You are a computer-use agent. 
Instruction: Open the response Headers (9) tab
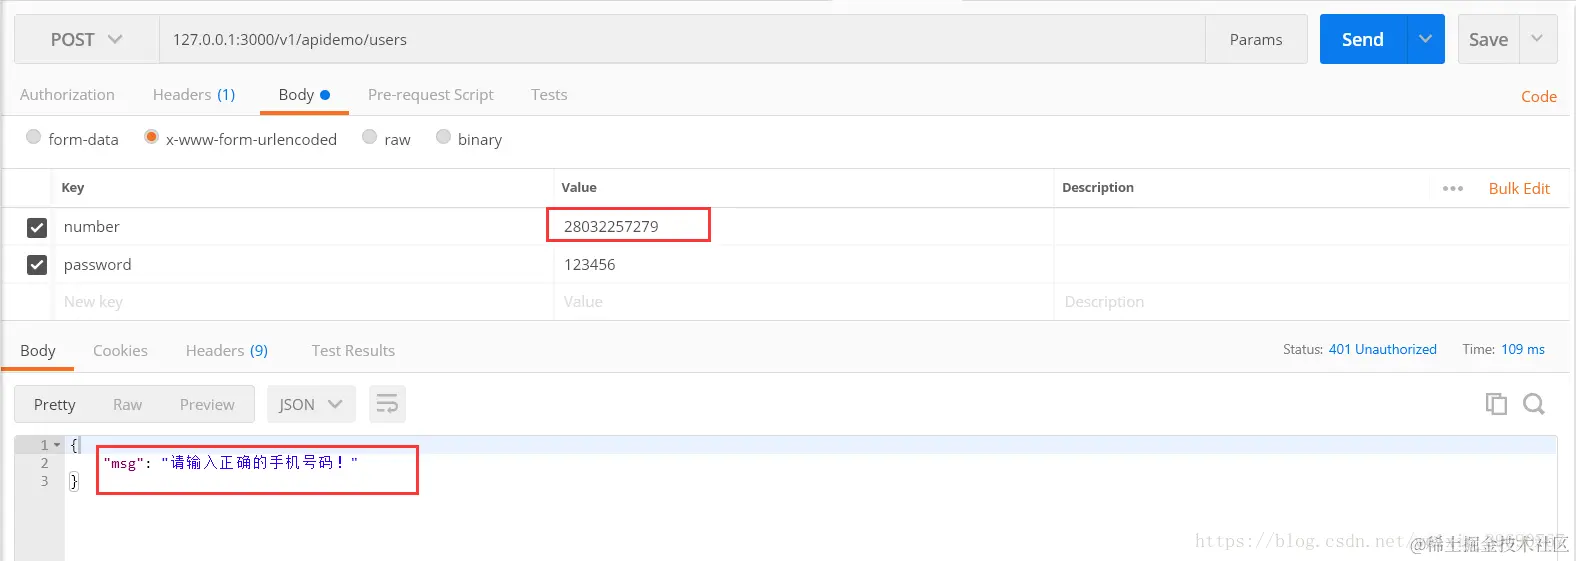227,351
